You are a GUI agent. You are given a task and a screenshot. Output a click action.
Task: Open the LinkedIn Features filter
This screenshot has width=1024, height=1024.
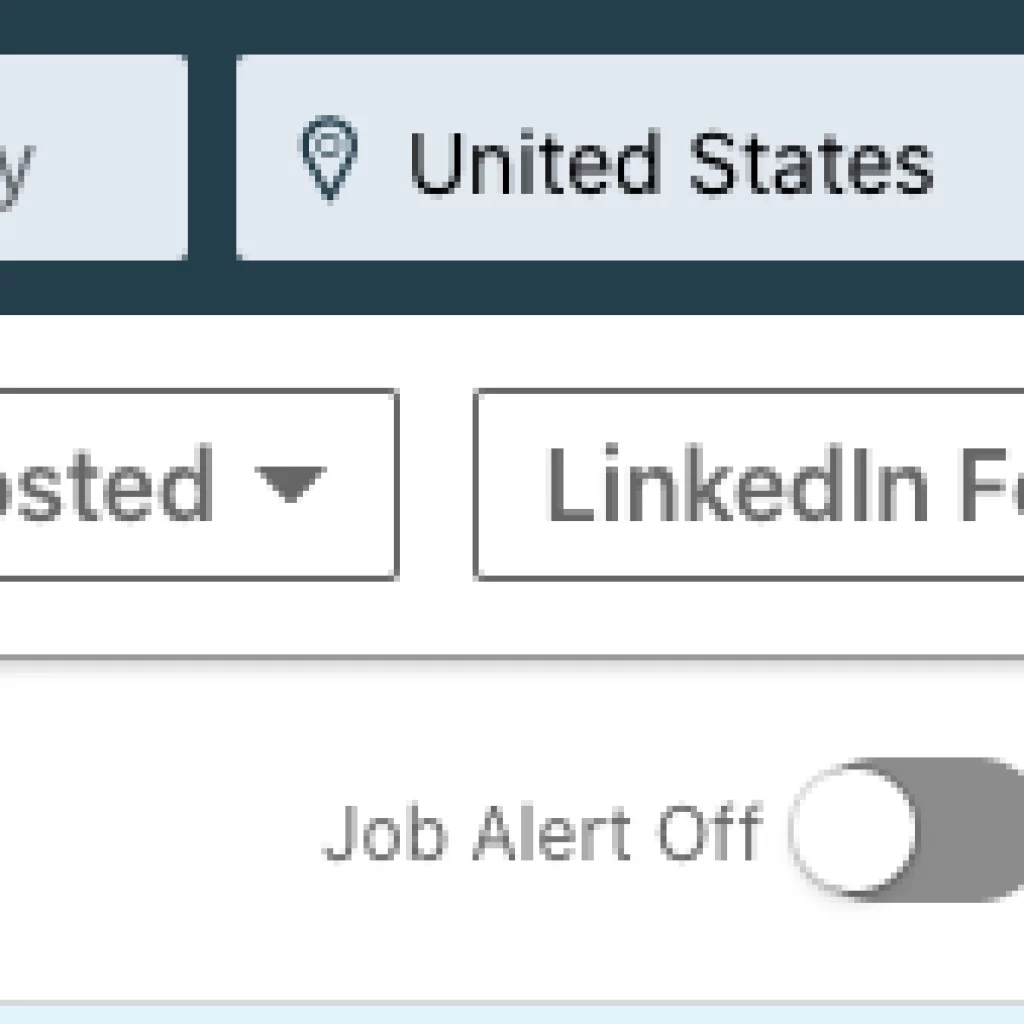749,484
